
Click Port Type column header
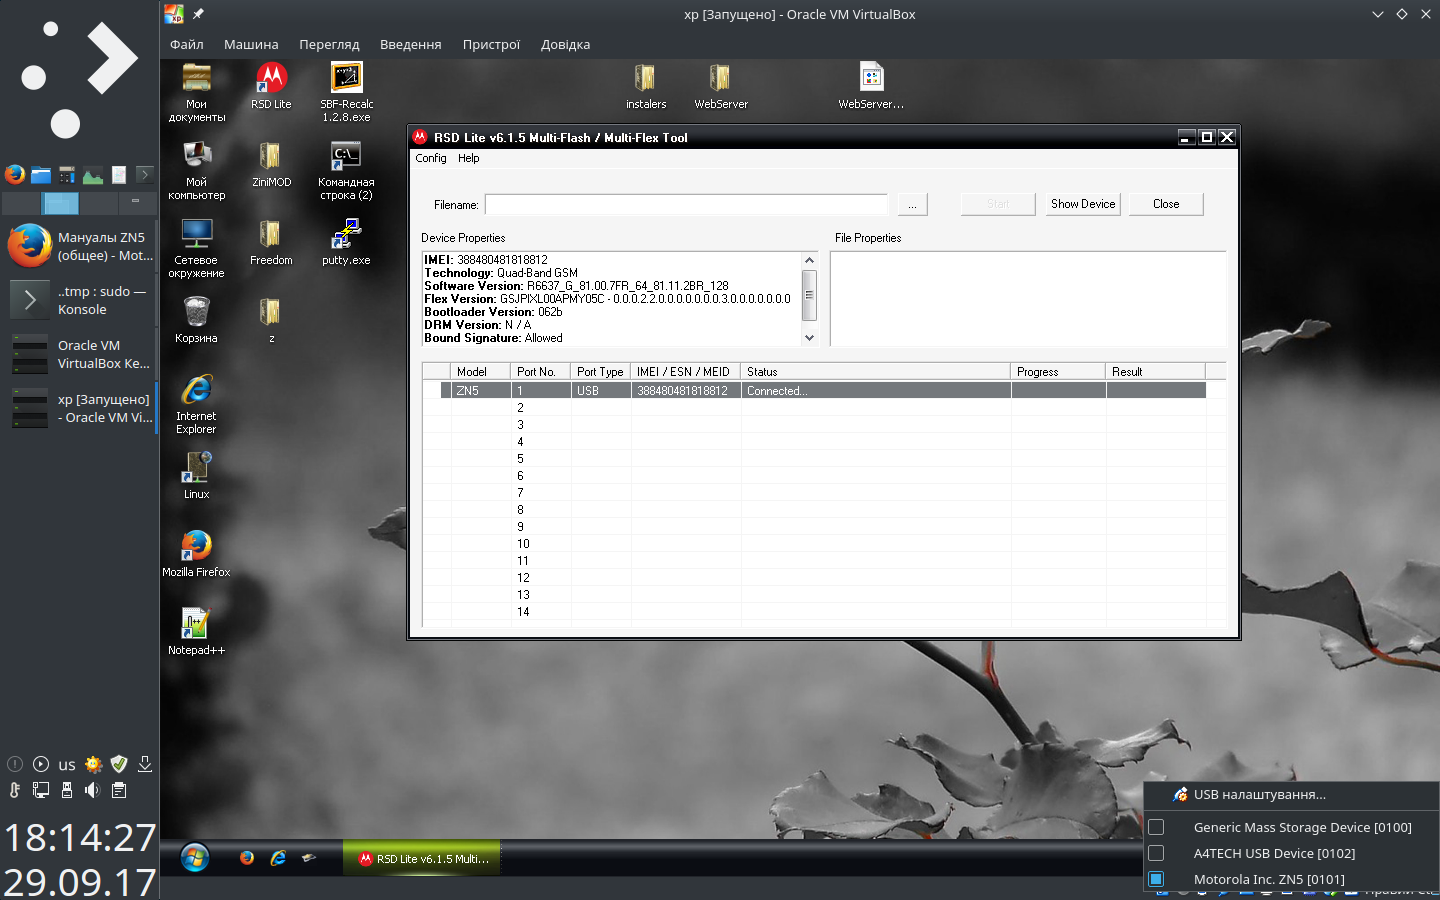click(x=600, y=371)
